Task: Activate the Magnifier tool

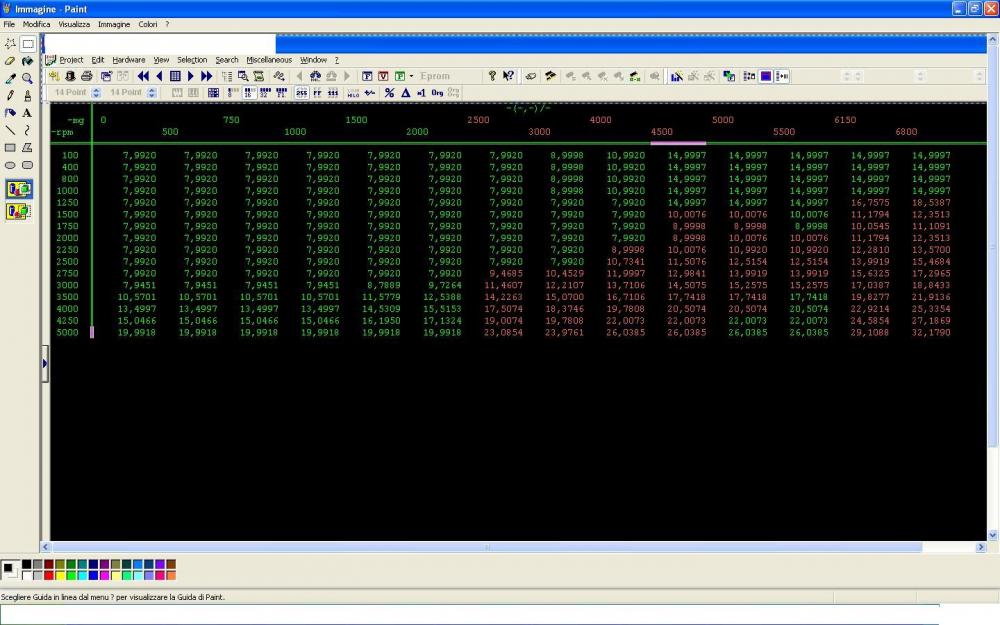Action: 27,78
